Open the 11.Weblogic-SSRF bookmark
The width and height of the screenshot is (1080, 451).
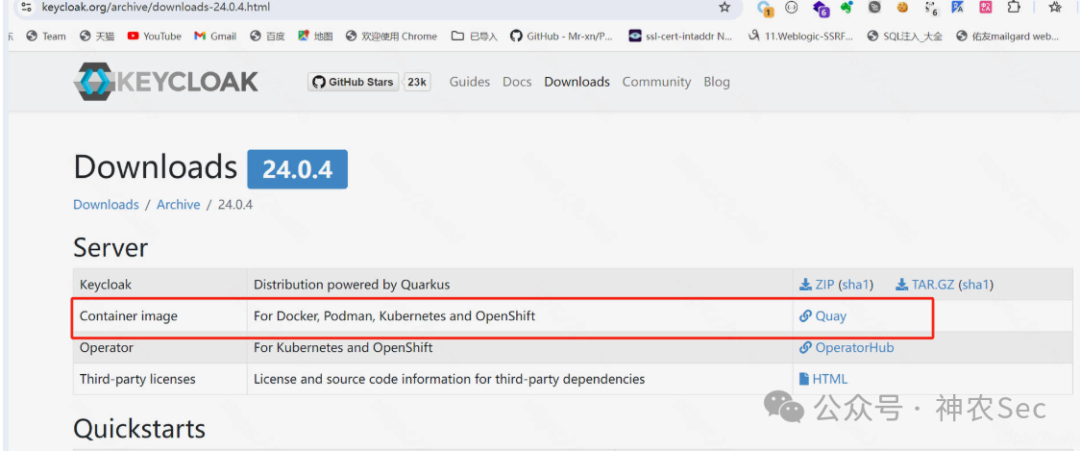800,36
